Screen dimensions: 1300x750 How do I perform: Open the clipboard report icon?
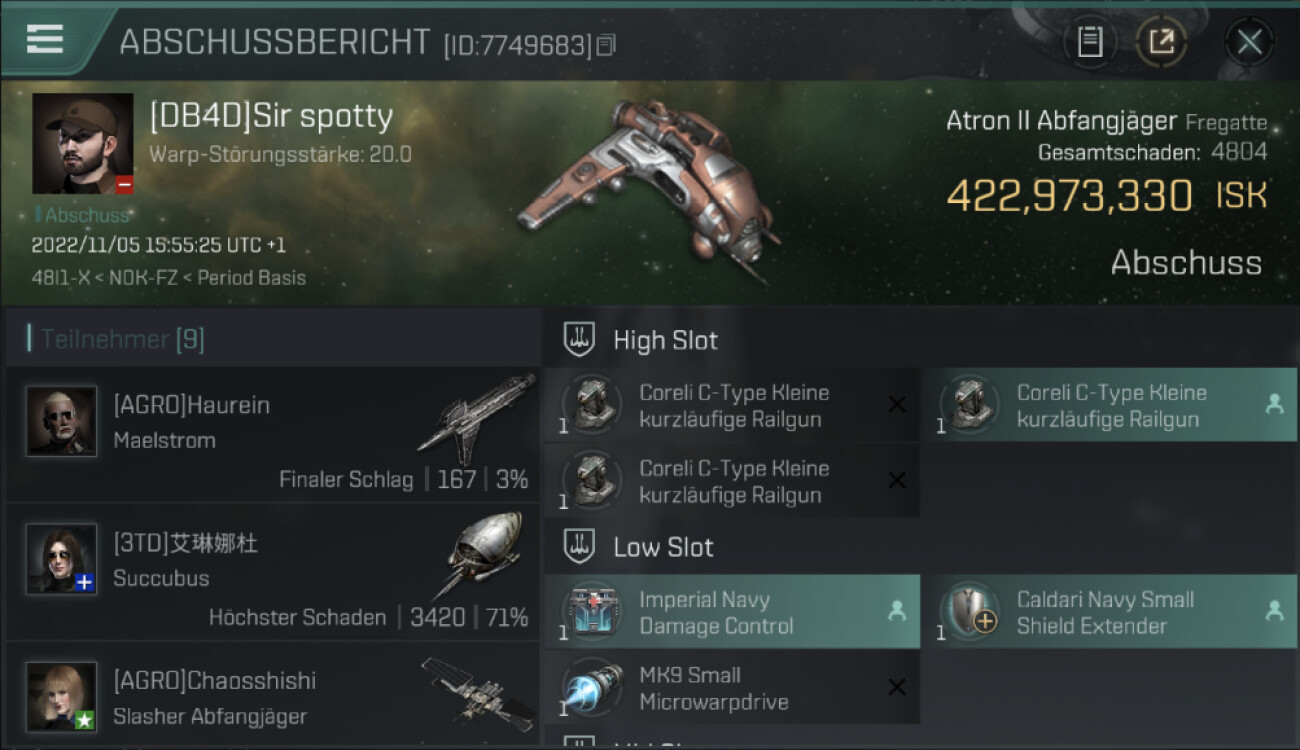(1090, 42)
